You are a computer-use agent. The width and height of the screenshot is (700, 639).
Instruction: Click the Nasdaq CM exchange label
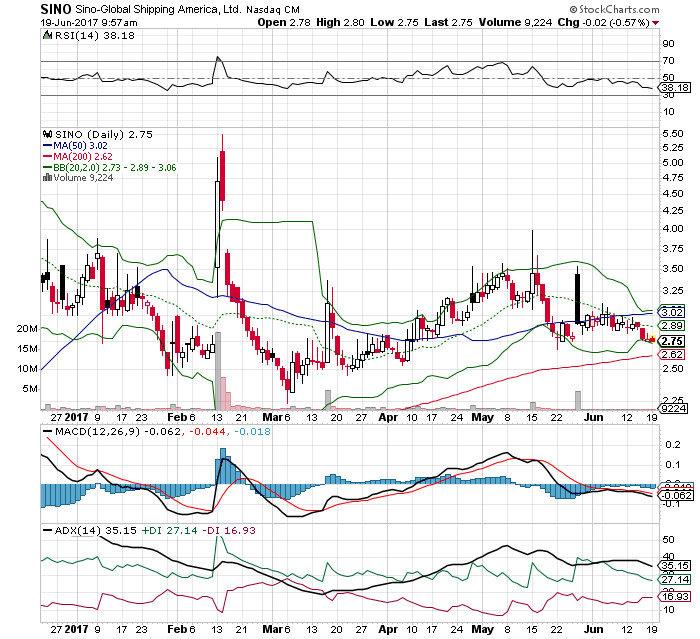tap(273, 9)
